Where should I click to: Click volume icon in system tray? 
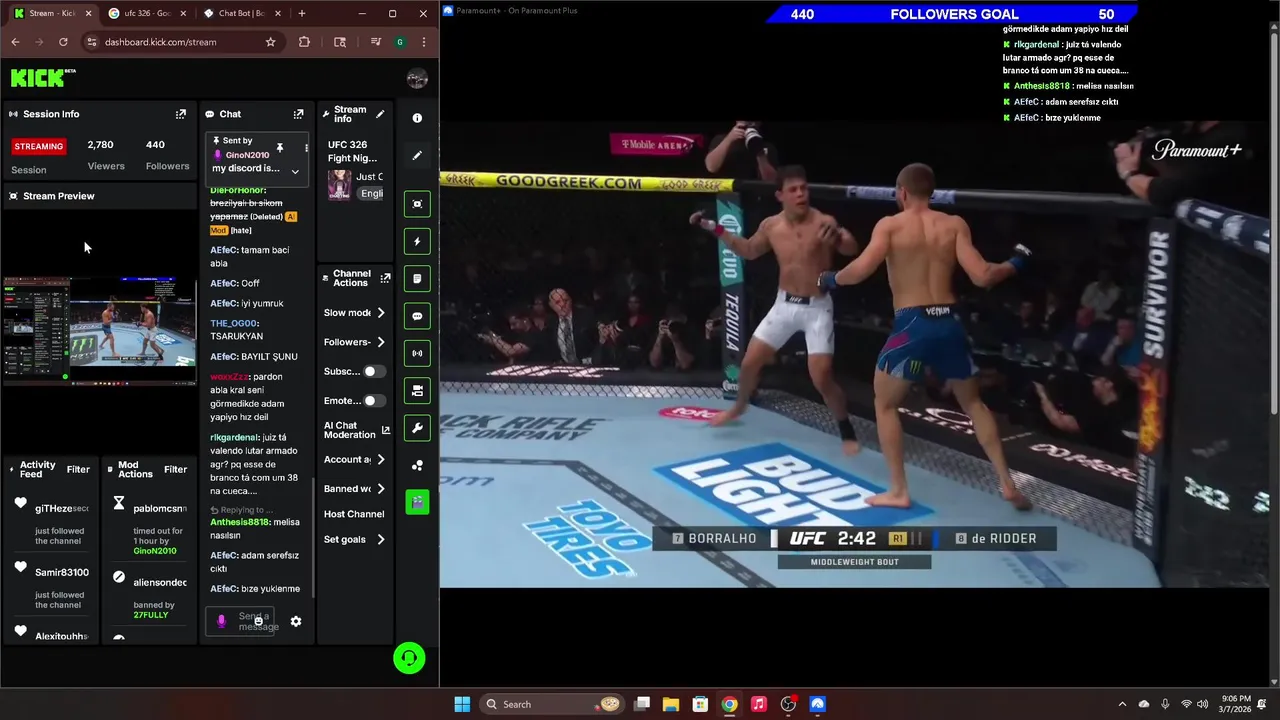(1203, 704)
